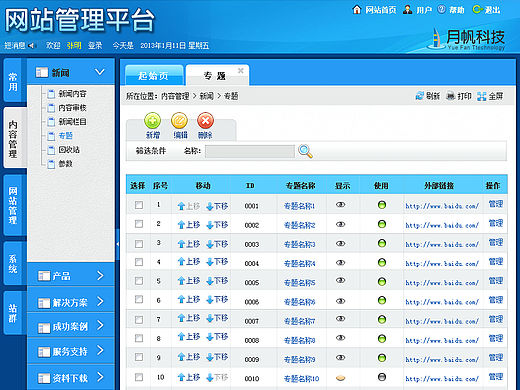Open 专题名称4 link
520x390 pixels.
click(299, 264)
